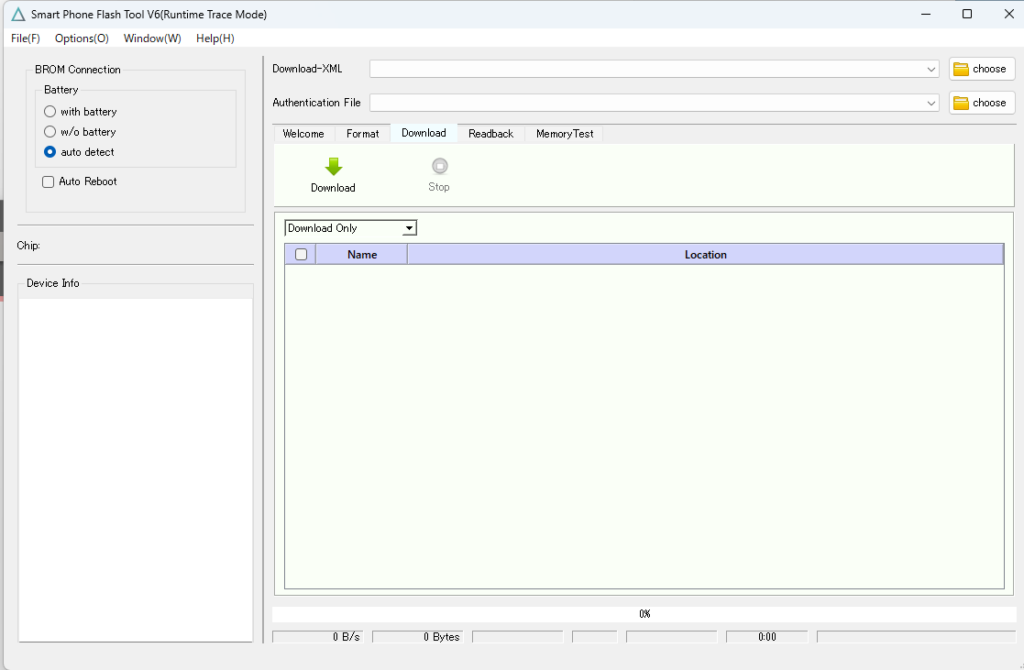
Task: Maximize the Flash Tool window
Action: pos(967,14)
